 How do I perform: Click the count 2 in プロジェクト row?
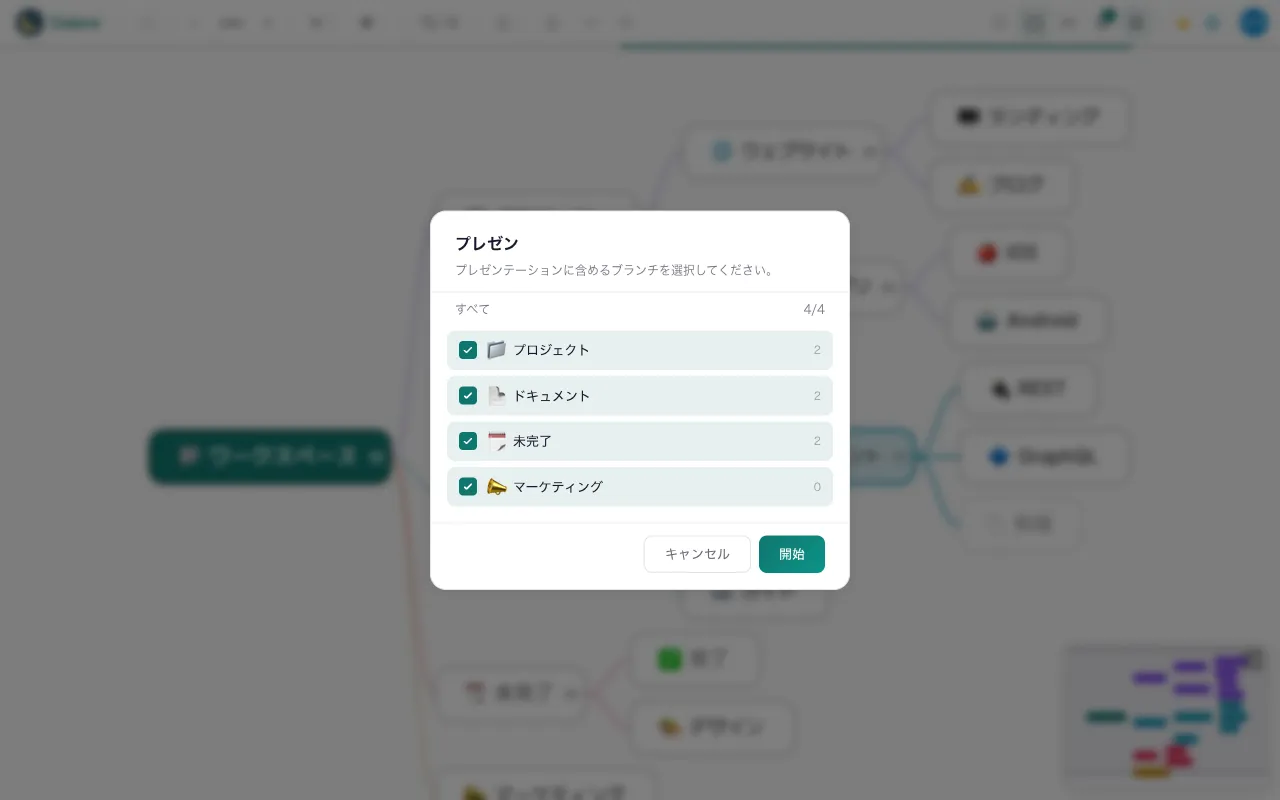point(817,350)
